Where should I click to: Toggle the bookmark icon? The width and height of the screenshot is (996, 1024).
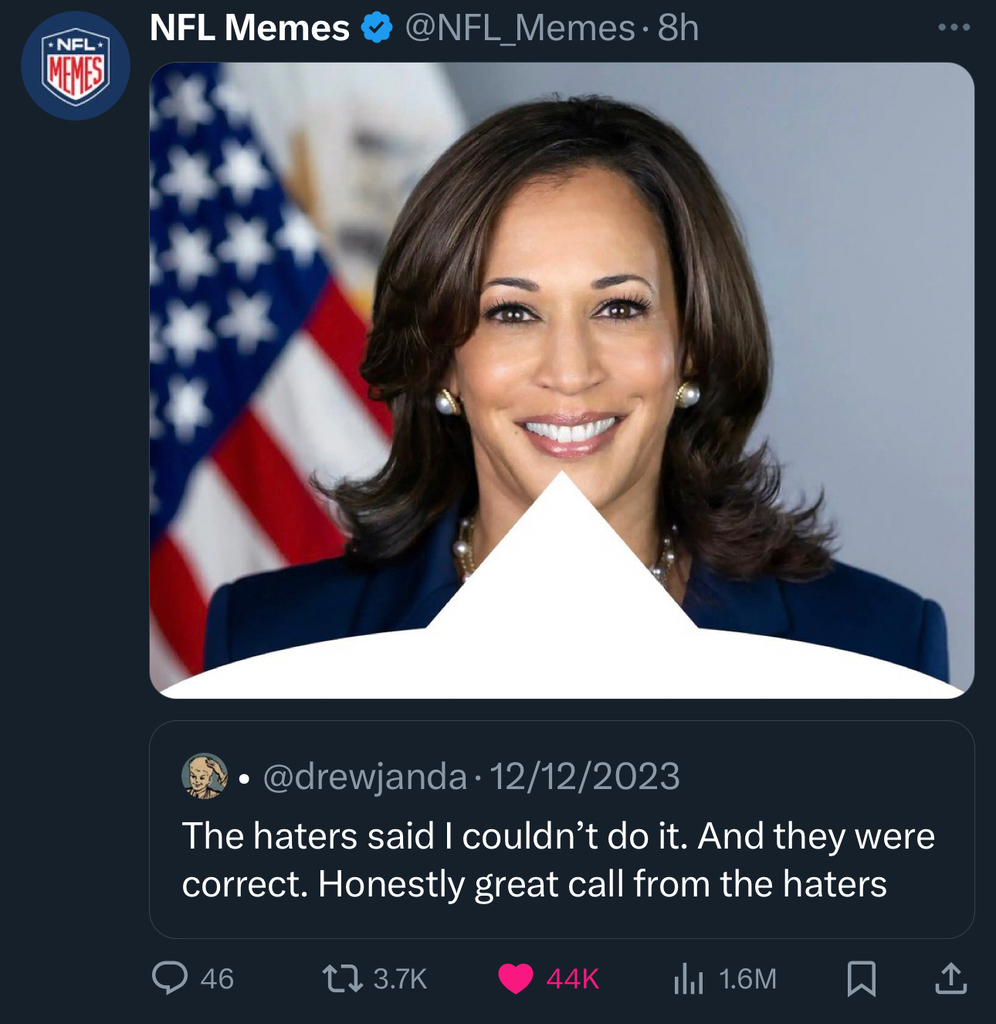coord(861,978)
